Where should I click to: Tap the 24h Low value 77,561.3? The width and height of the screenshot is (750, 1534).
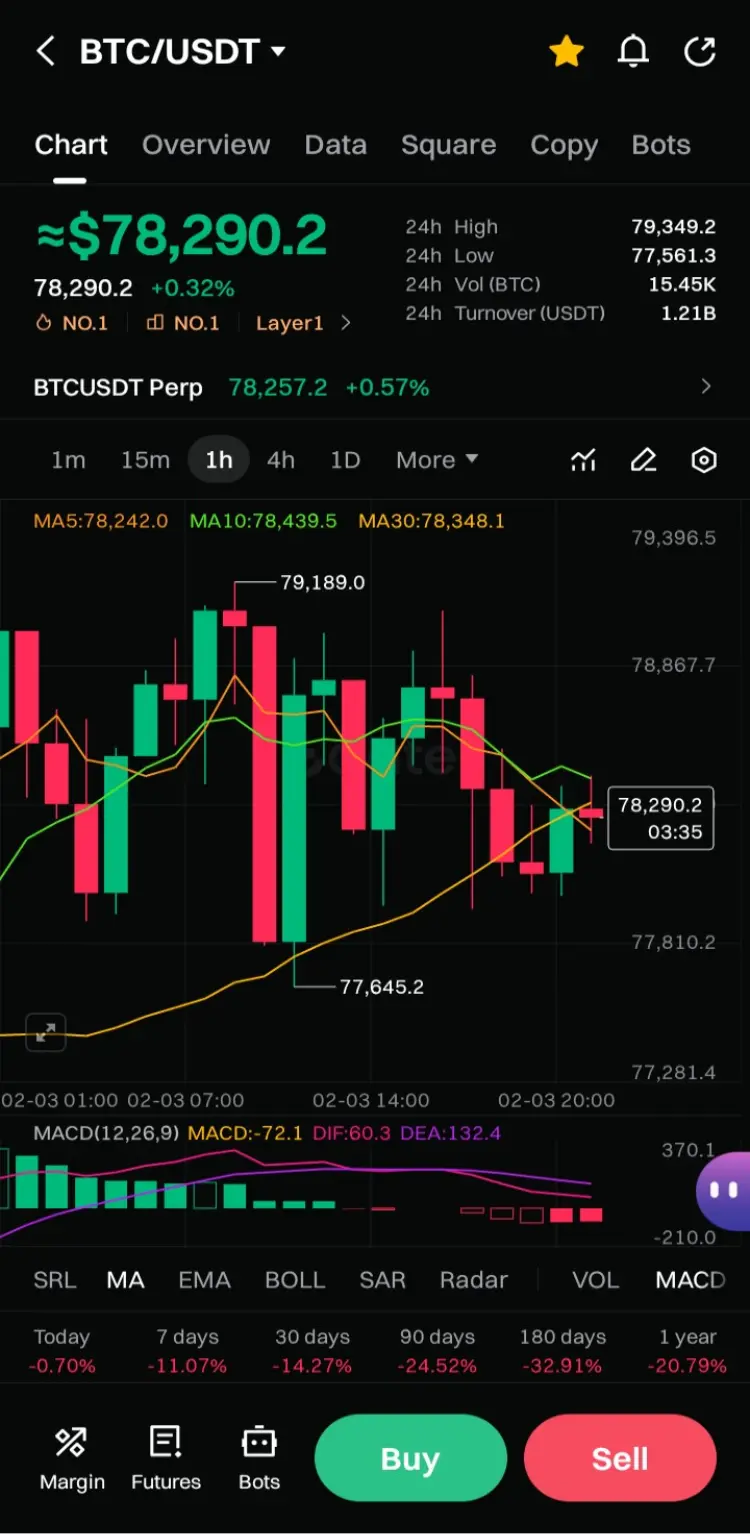[x=673, y=256]
